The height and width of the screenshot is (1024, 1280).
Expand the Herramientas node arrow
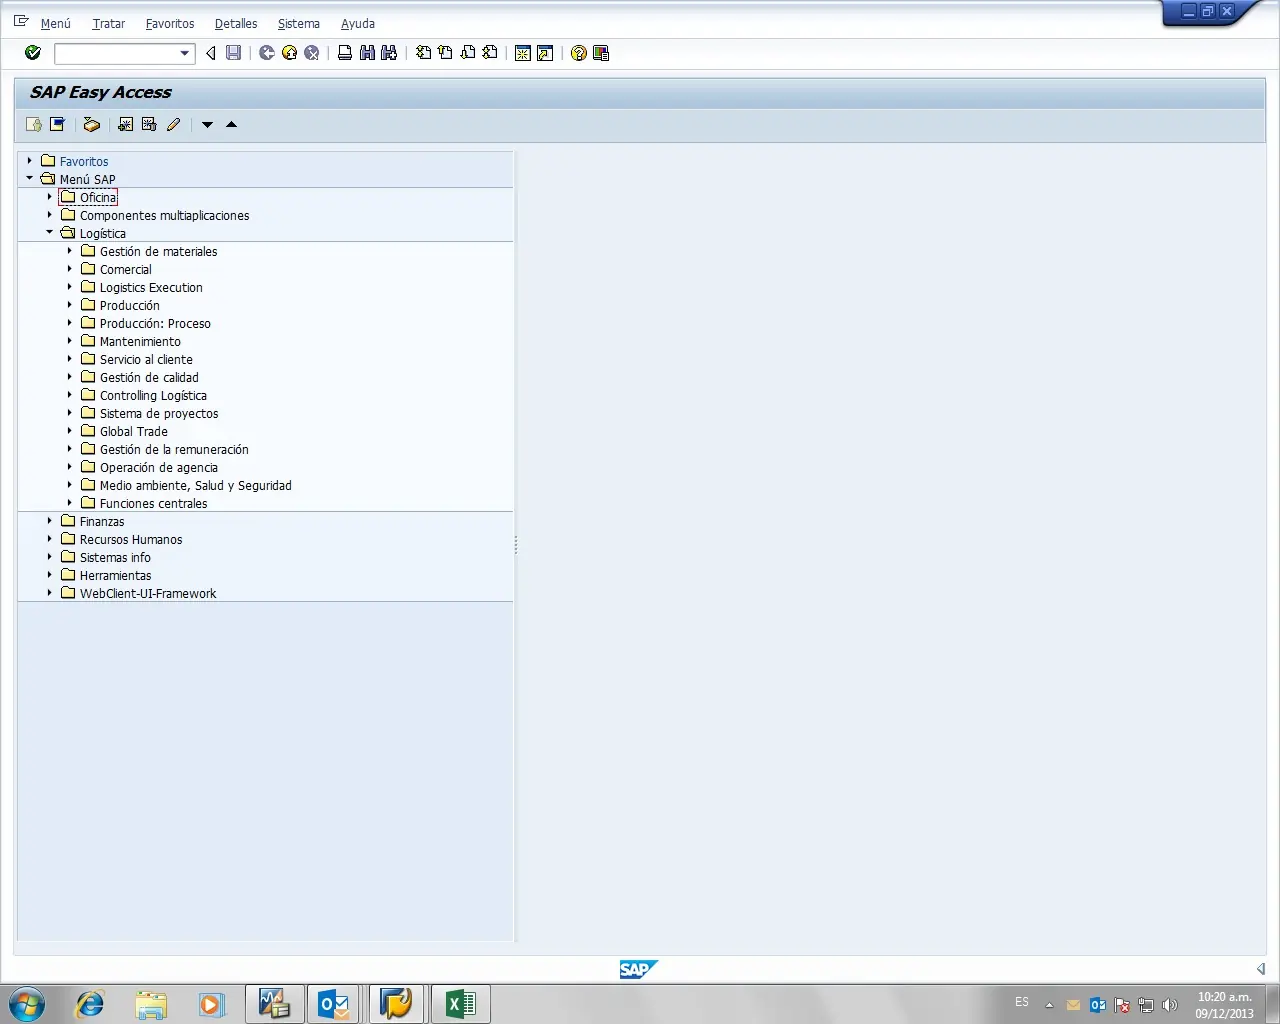click(50, 574)
